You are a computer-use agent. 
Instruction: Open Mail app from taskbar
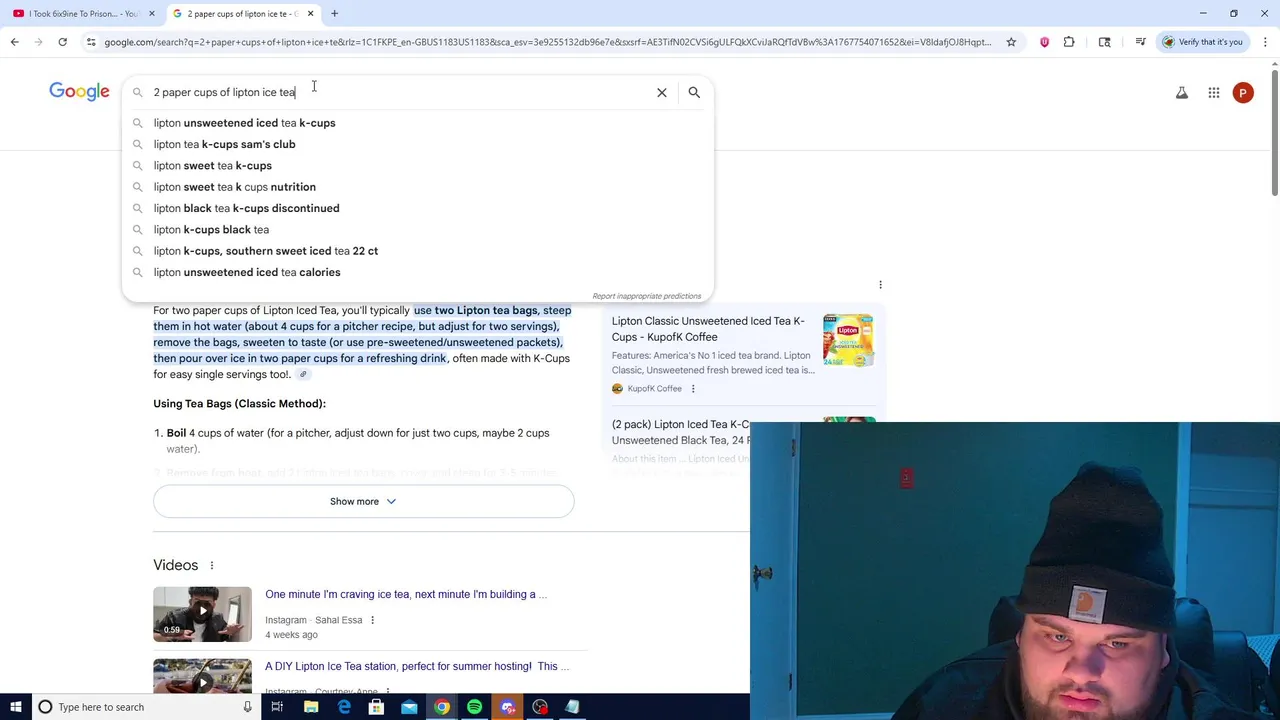pos(409,707)
